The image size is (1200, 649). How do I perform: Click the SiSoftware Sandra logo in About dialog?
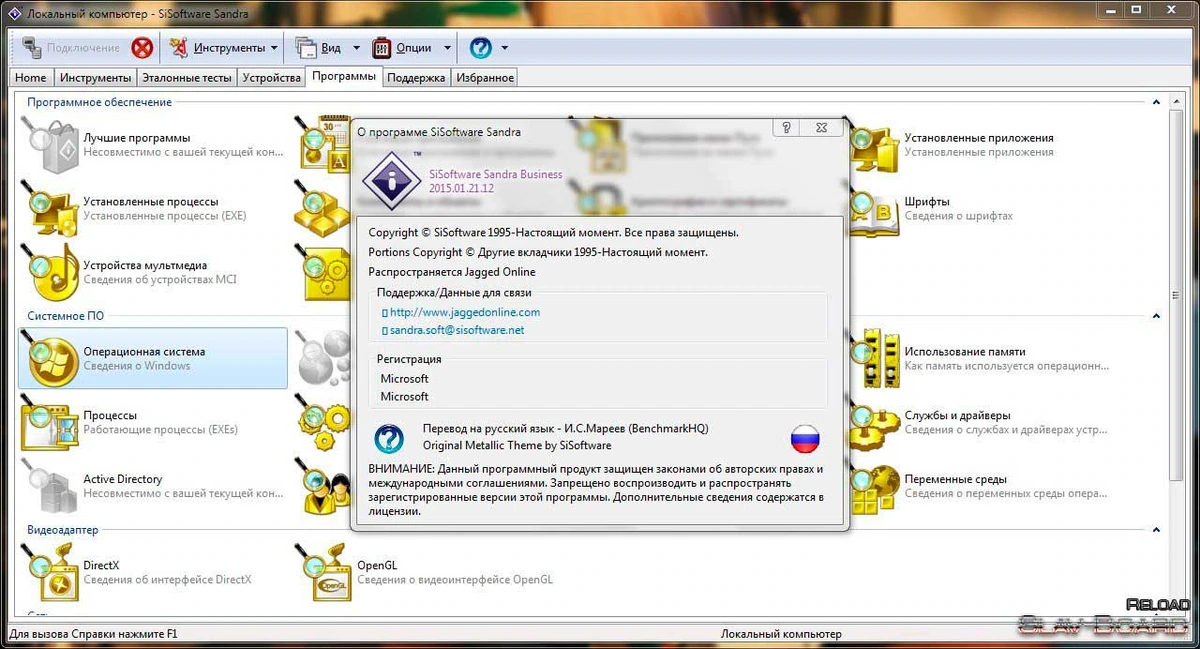[x=391, y=180]
